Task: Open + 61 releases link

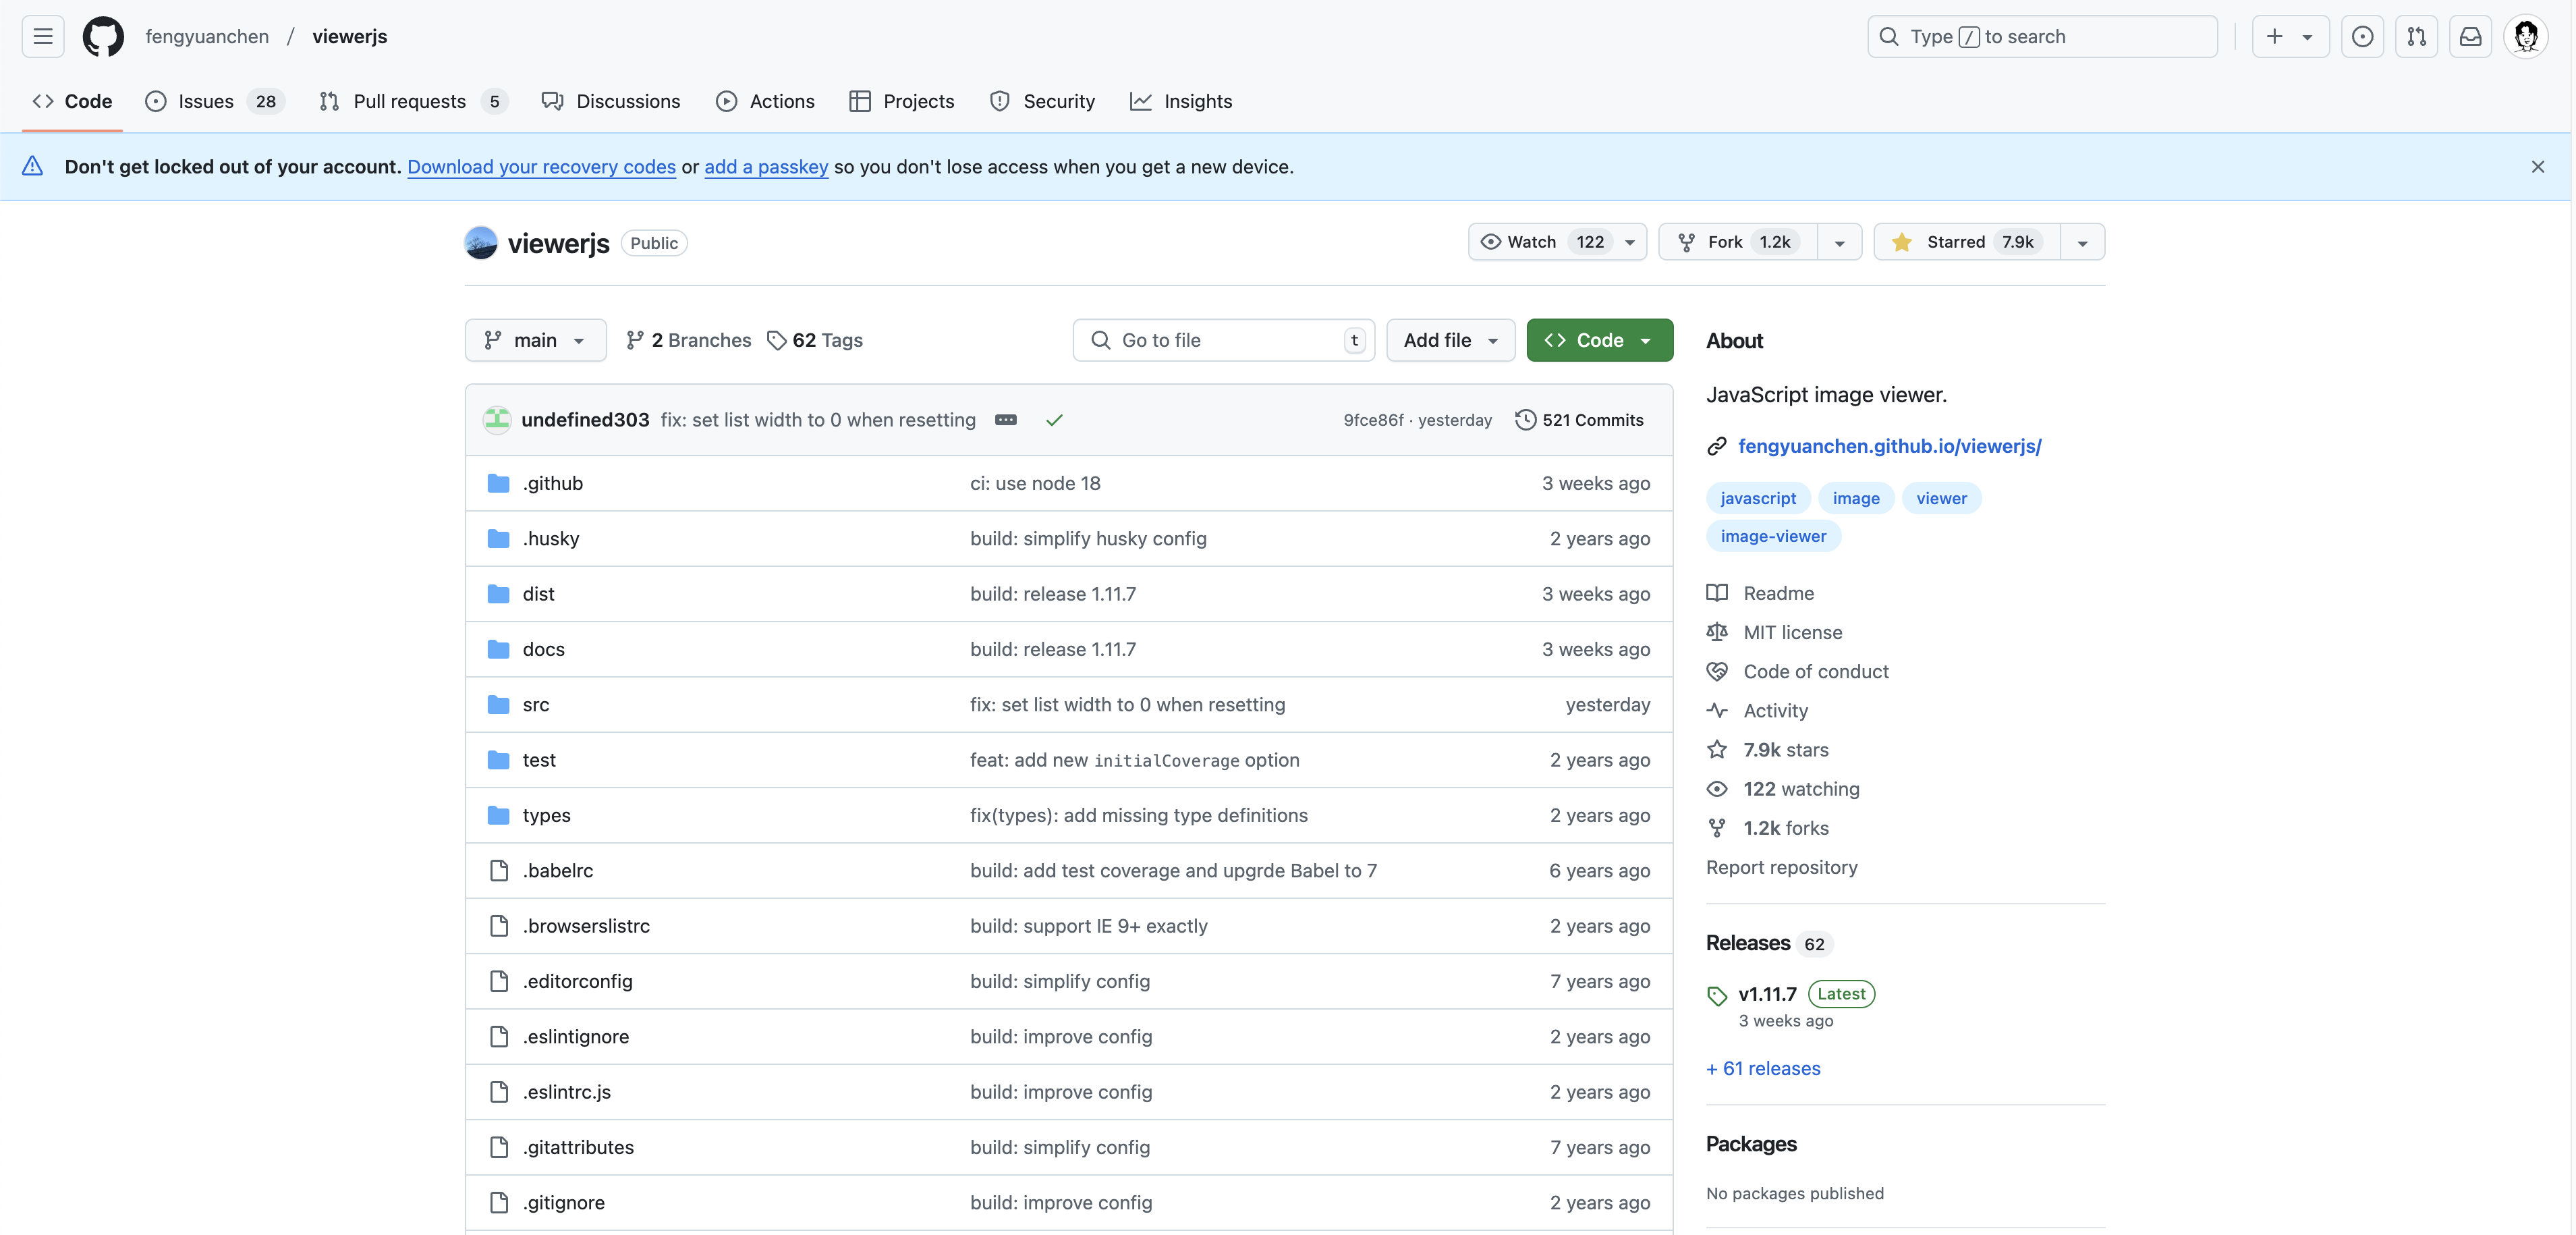Action: [x=1763, y=1068]
